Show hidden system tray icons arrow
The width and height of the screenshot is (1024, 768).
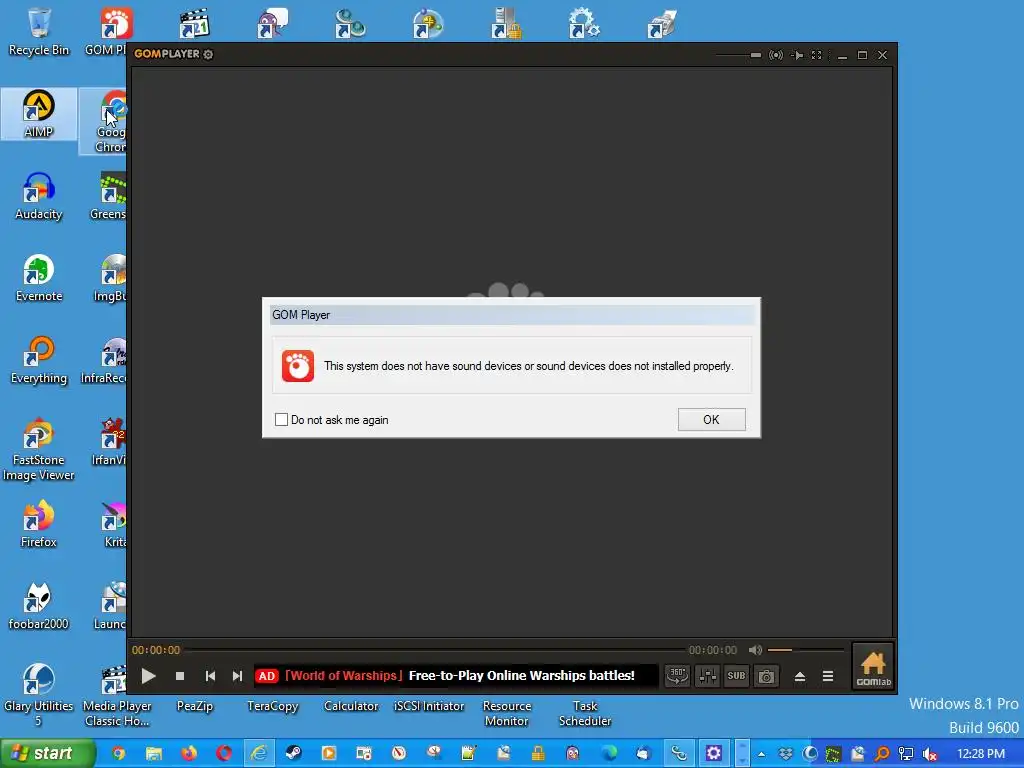click(x=761, y=754)
